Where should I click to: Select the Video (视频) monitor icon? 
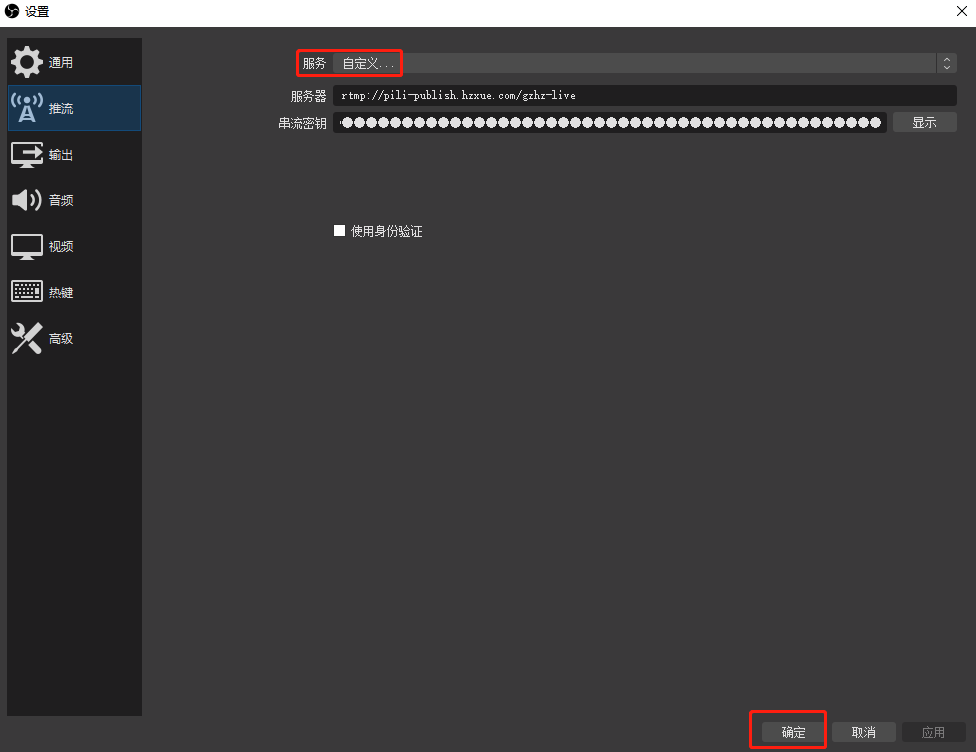point(27,246)
